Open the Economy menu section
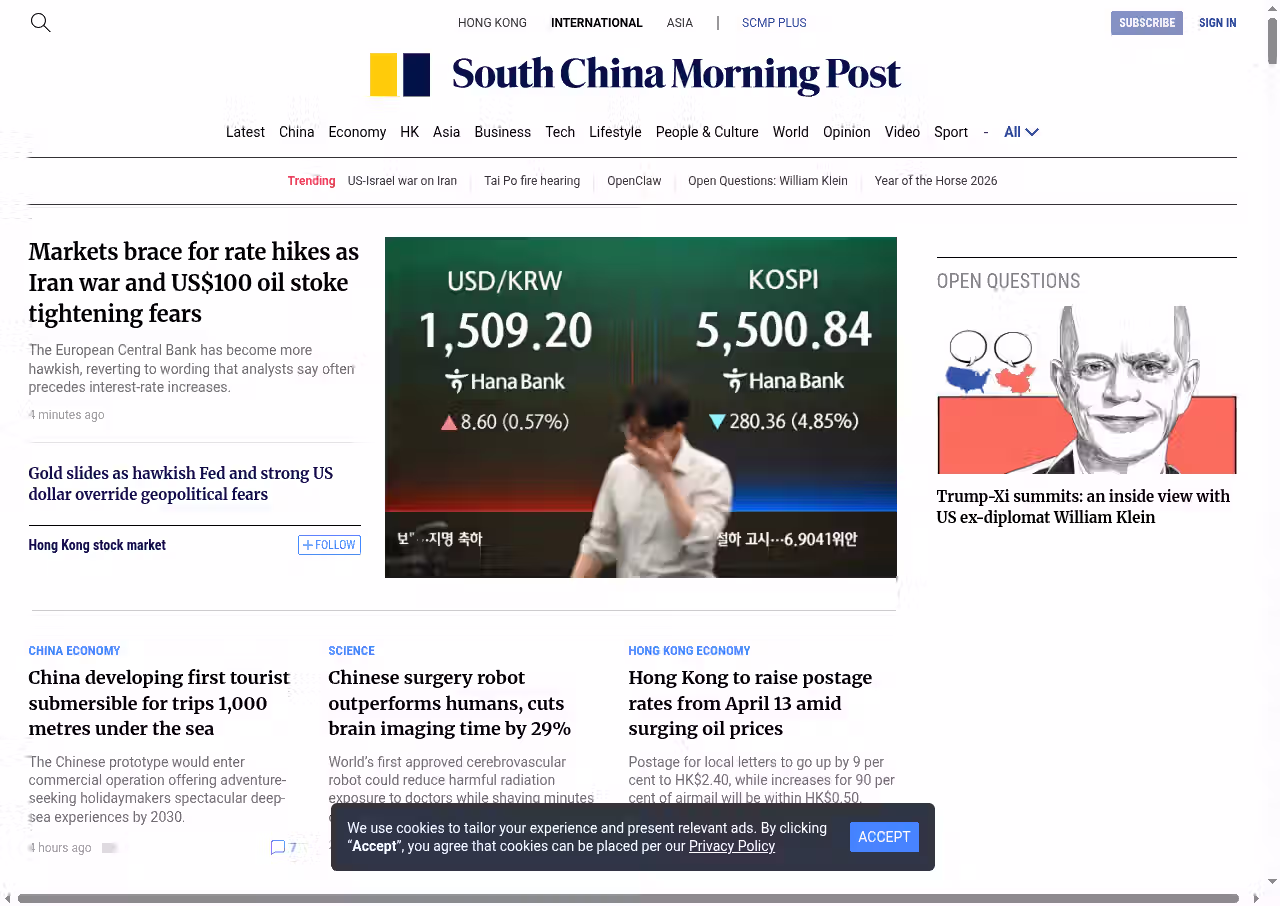This screenshot has width=1280, height=906. click(x=357, y=132)
